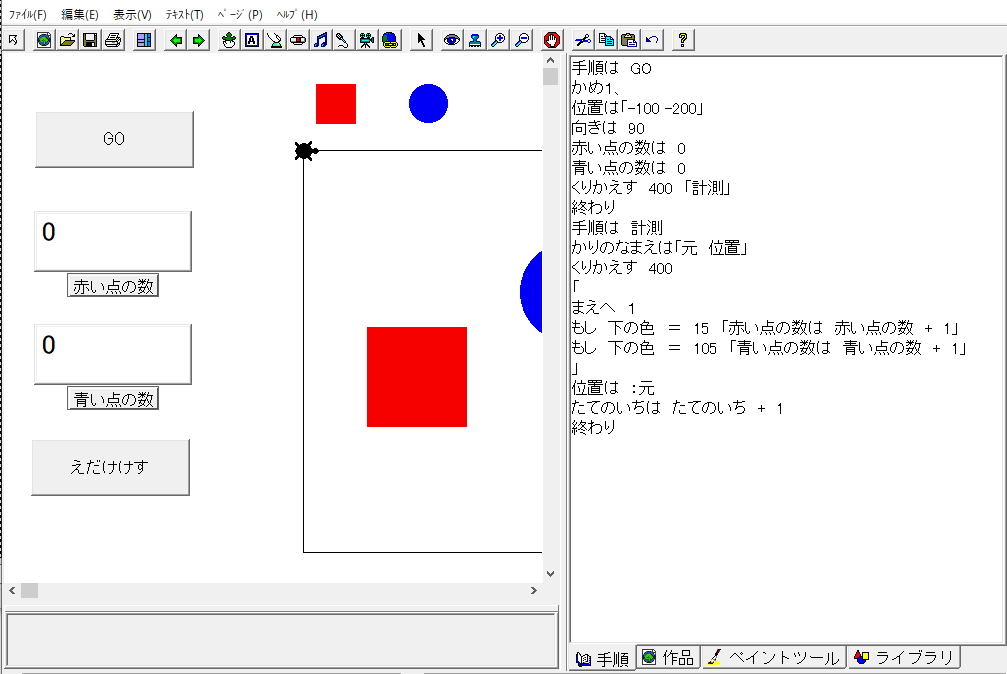The width and height of the screenshot is (1007, 674).
Task: Click the globe hyperlink icon
Action: tap(390, 40)
